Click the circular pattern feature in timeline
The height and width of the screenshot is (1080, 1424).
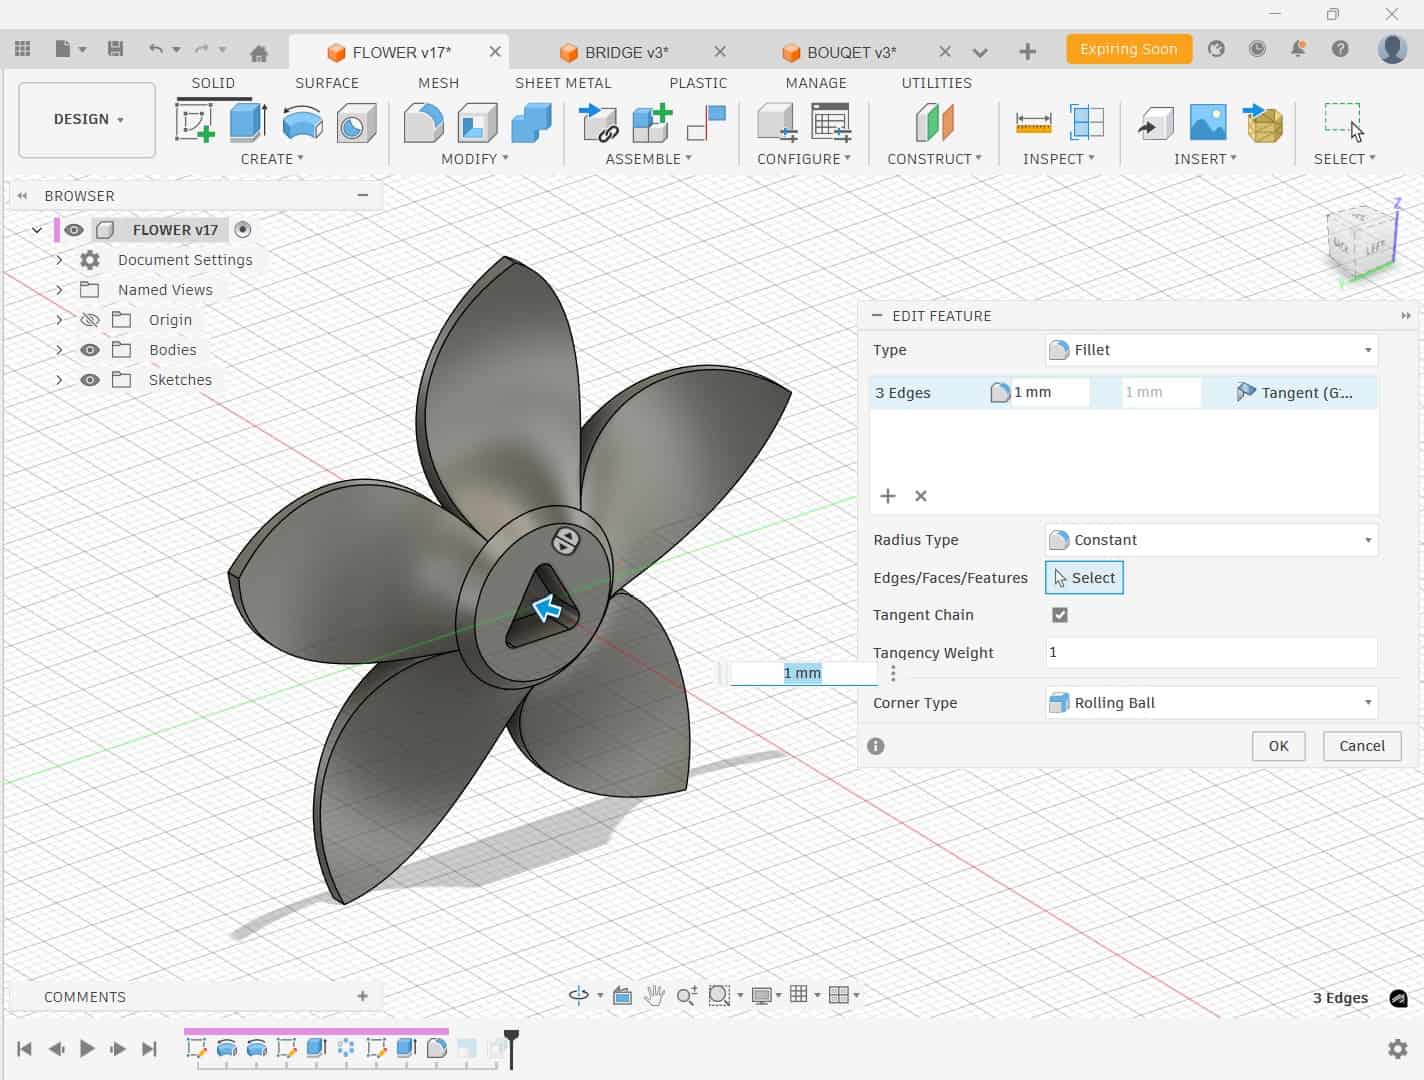346,1048
